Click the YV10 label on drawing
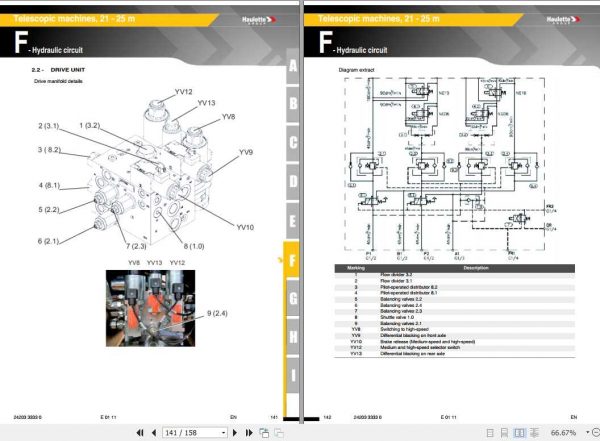Screen dimensions: 600x441 [245, 227]
